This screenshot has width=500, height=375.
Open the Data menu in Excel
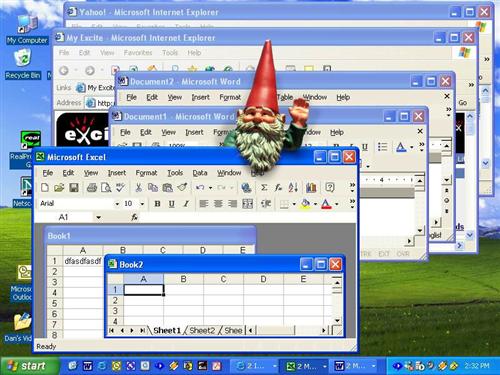coord(200,173)
